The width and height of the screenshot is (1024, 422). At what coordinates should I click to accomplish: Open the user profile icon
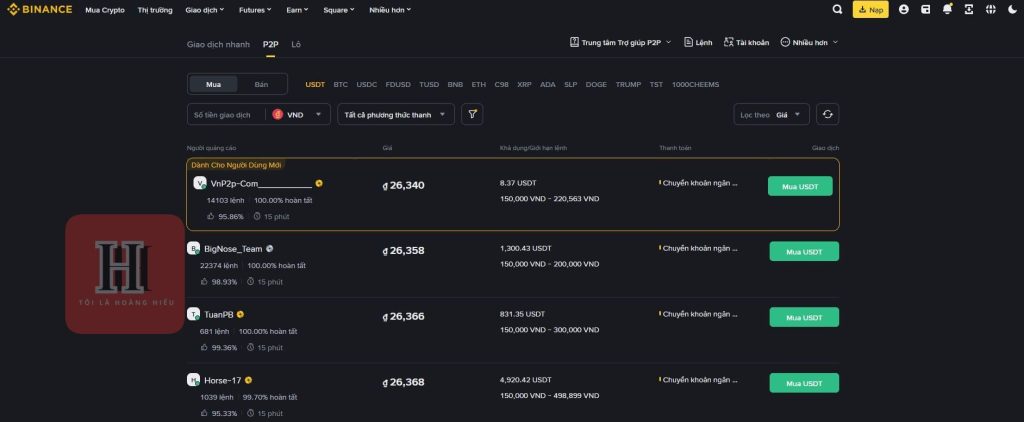[904, 10]
